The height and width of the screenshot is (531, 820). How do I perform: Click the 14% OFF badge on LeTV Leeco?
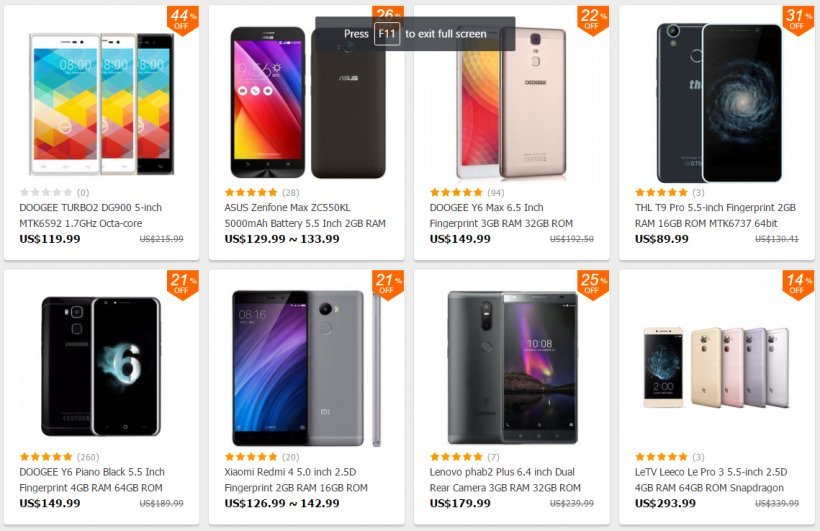[x=798, y=285]
